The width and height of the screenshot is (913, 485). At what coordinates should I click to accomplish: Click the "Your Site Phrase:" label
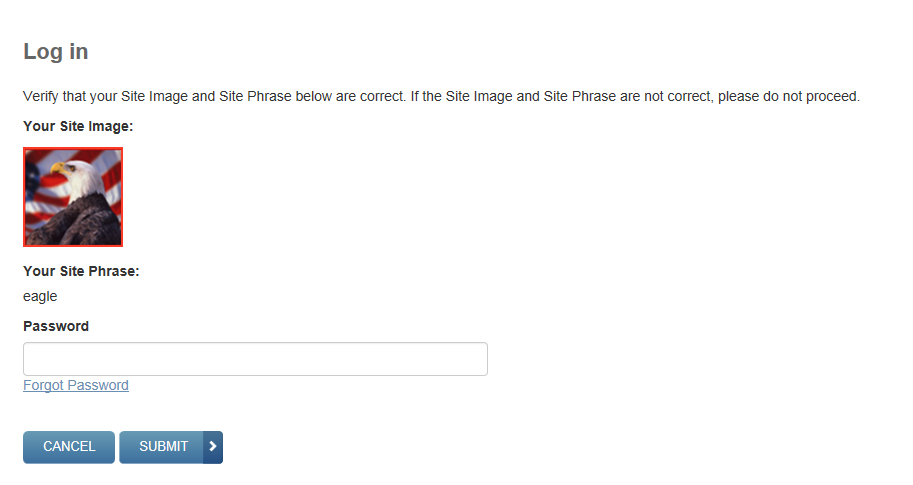coord(81,271)
